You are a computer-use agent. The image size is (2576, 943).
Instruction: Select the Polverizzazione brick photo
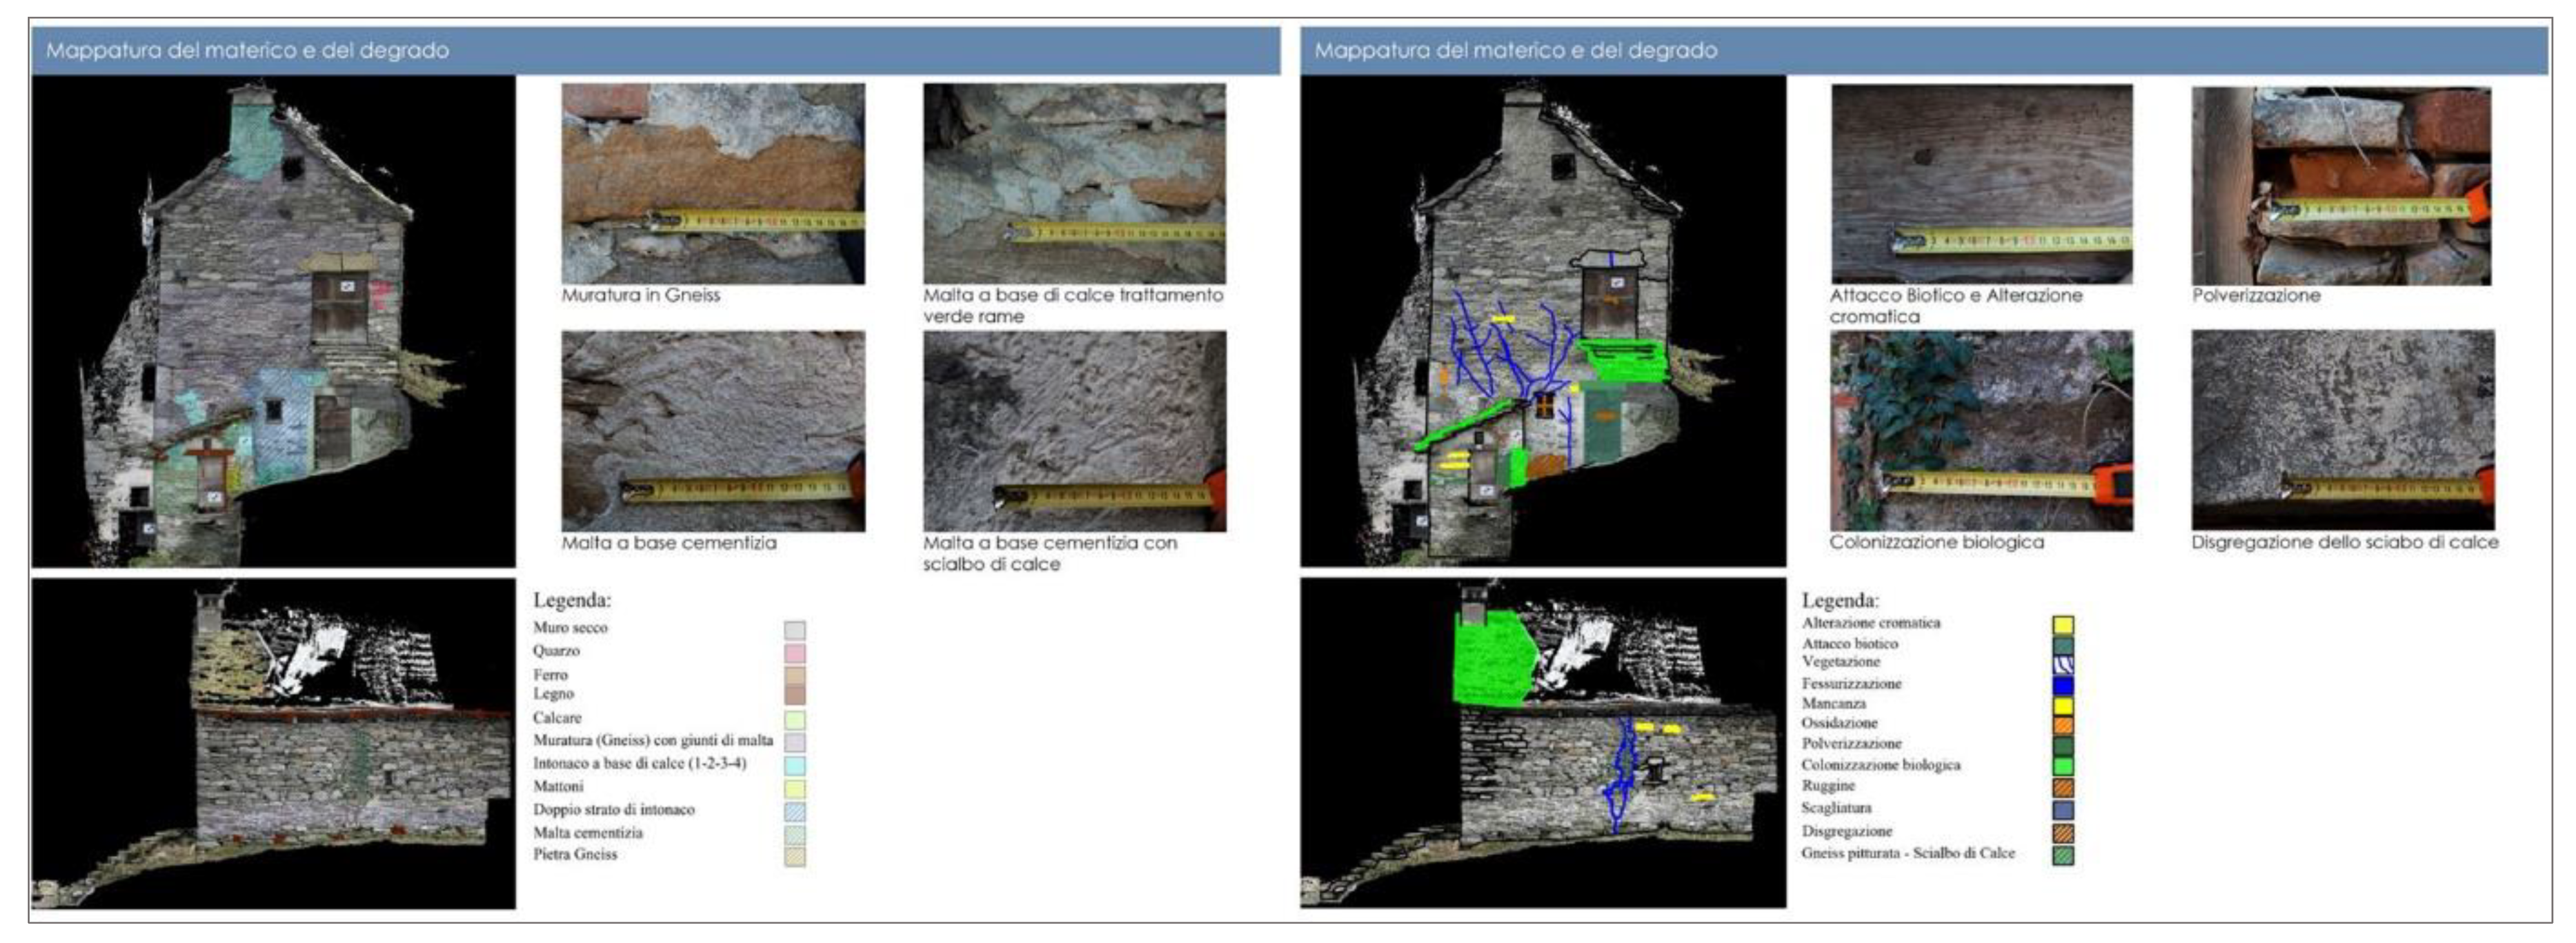point(2341,186)
